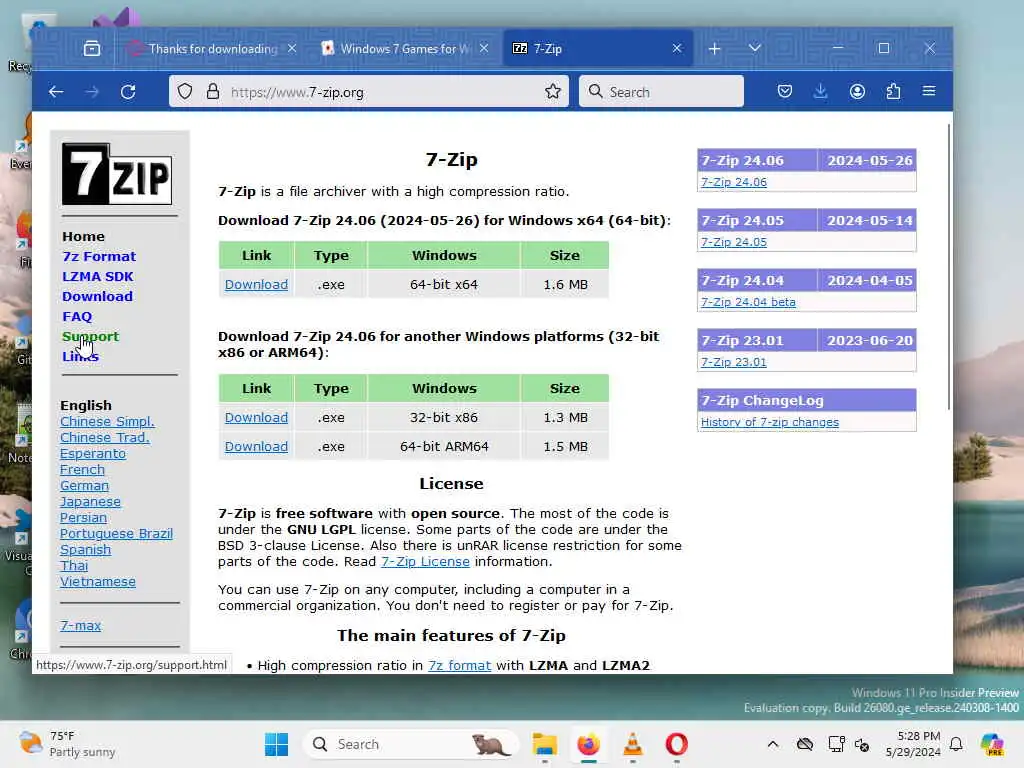Screen dimensions: 1024x768
Task: Switch language to French
Action: (x=82, y=470)
